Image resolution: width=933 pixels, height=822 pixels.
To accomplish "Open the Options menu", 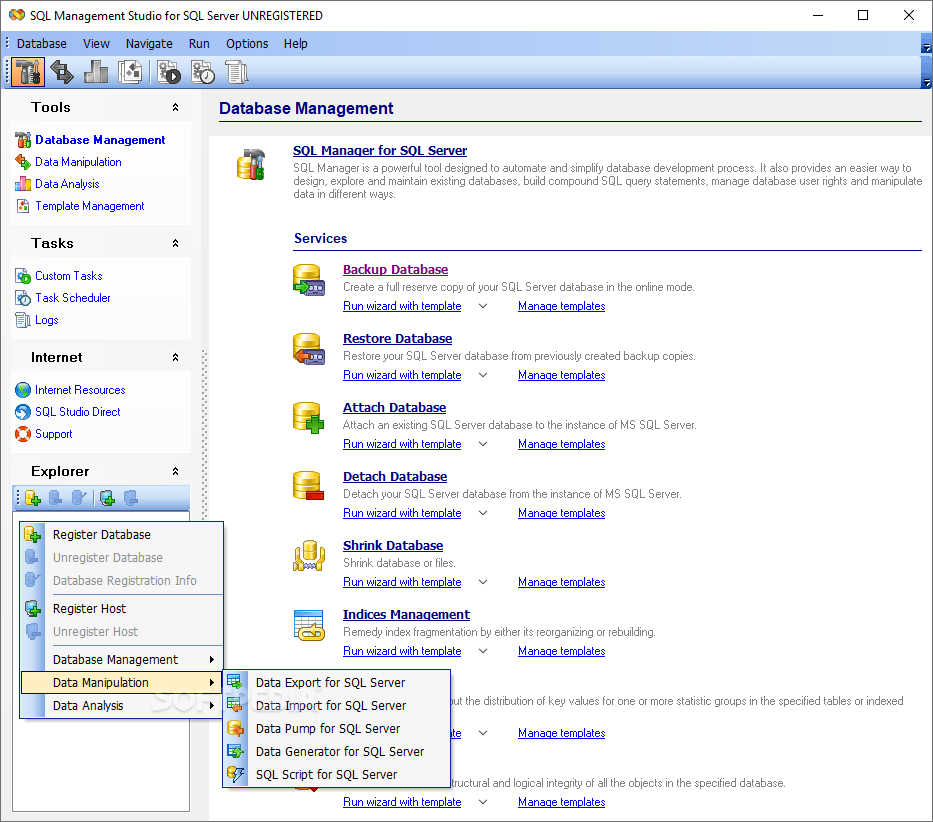I will pyautogui.click(x=246, y=43).
